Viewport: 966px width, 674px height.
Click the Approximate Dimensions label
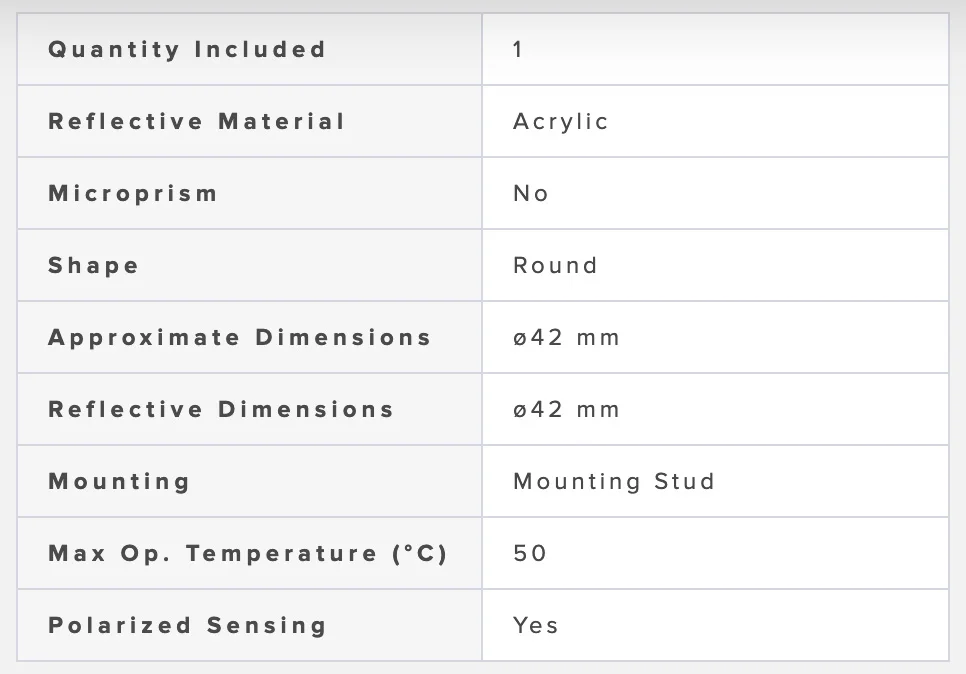tap(240, 338)
